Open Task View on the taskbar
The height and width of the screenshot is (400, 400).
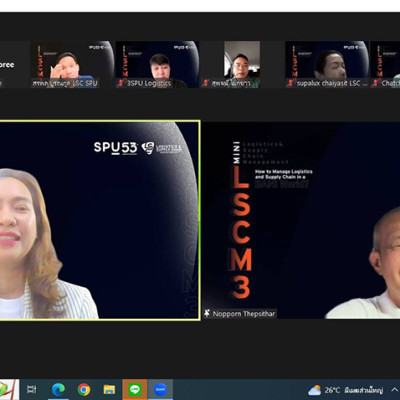click(x=32, y=389)
